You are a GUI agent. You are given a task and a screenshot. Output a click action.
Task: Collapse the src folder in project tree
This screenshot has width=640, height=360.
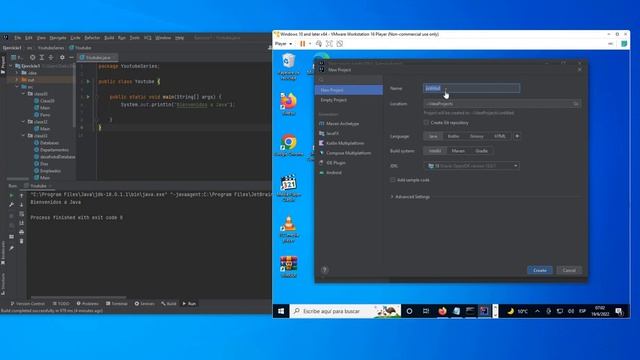[x=17, y=87]
